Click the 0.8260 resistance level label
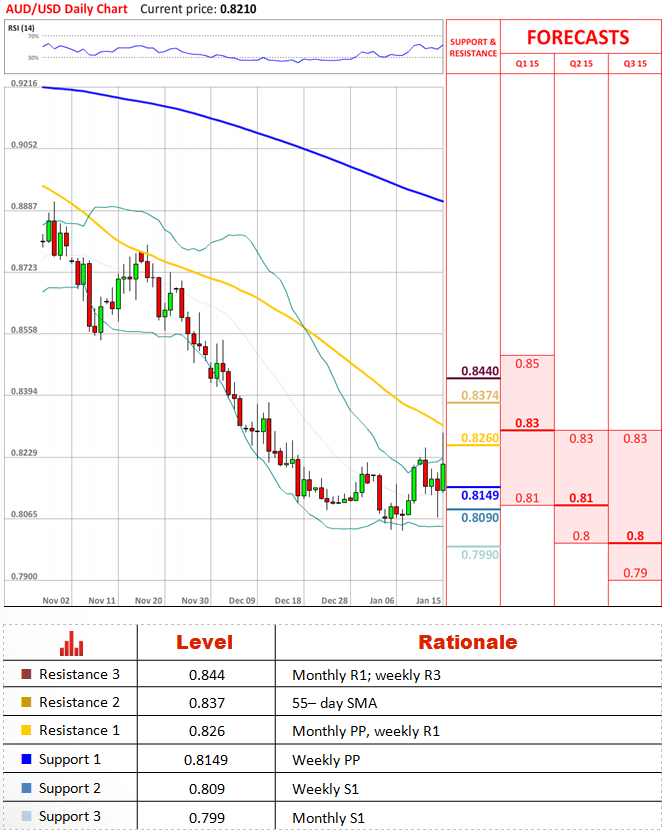Viewport: 662px width, 830px height. [480, 438]
